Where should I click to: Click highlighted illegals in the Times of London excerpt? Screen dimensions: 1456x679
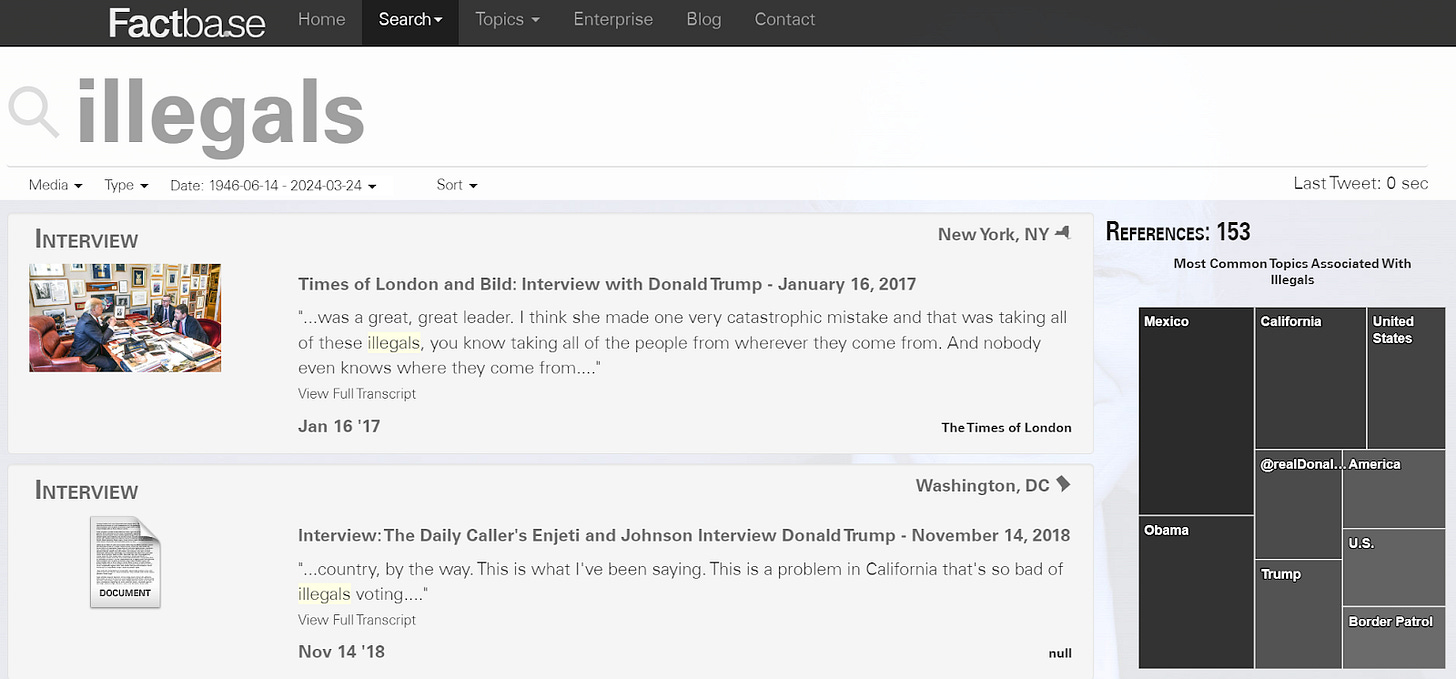tap(393, 343)
